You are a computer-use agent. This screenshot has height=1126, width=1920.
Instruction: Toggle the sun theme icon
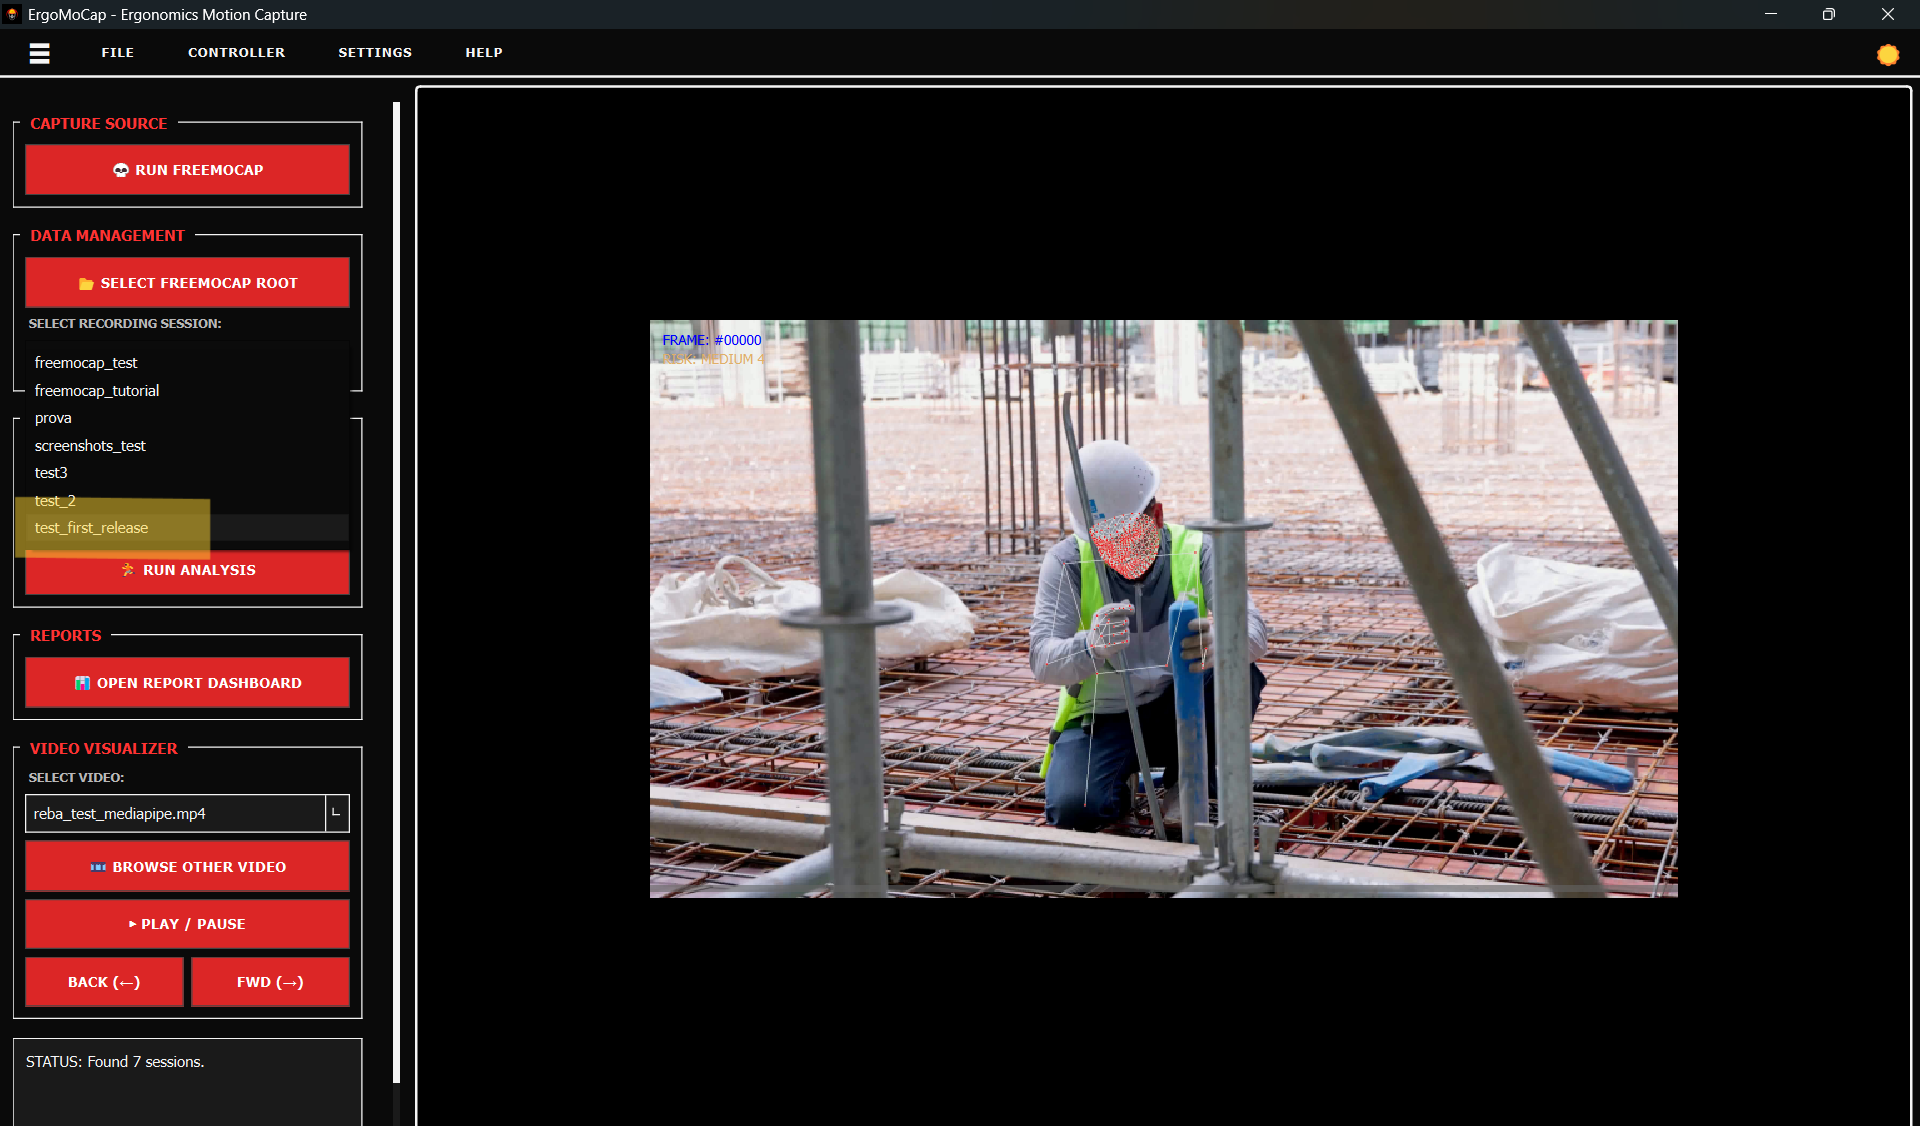pyautogui.click(x=1887, y=55)
